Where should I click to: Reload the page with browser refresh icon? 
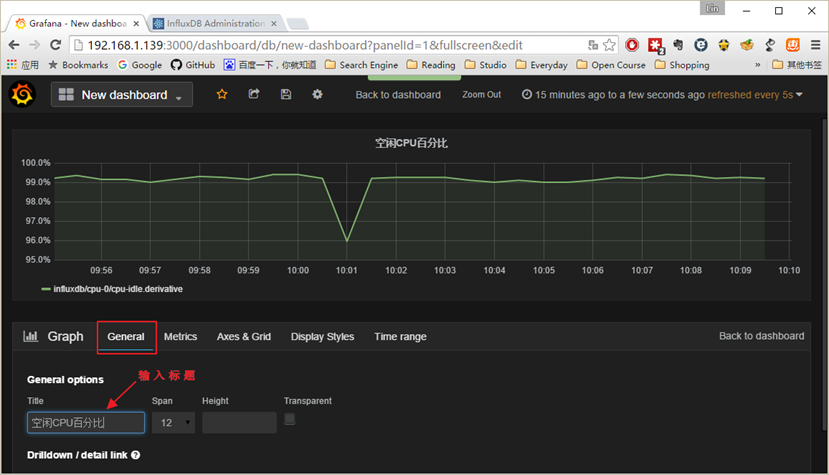[56, 45]
